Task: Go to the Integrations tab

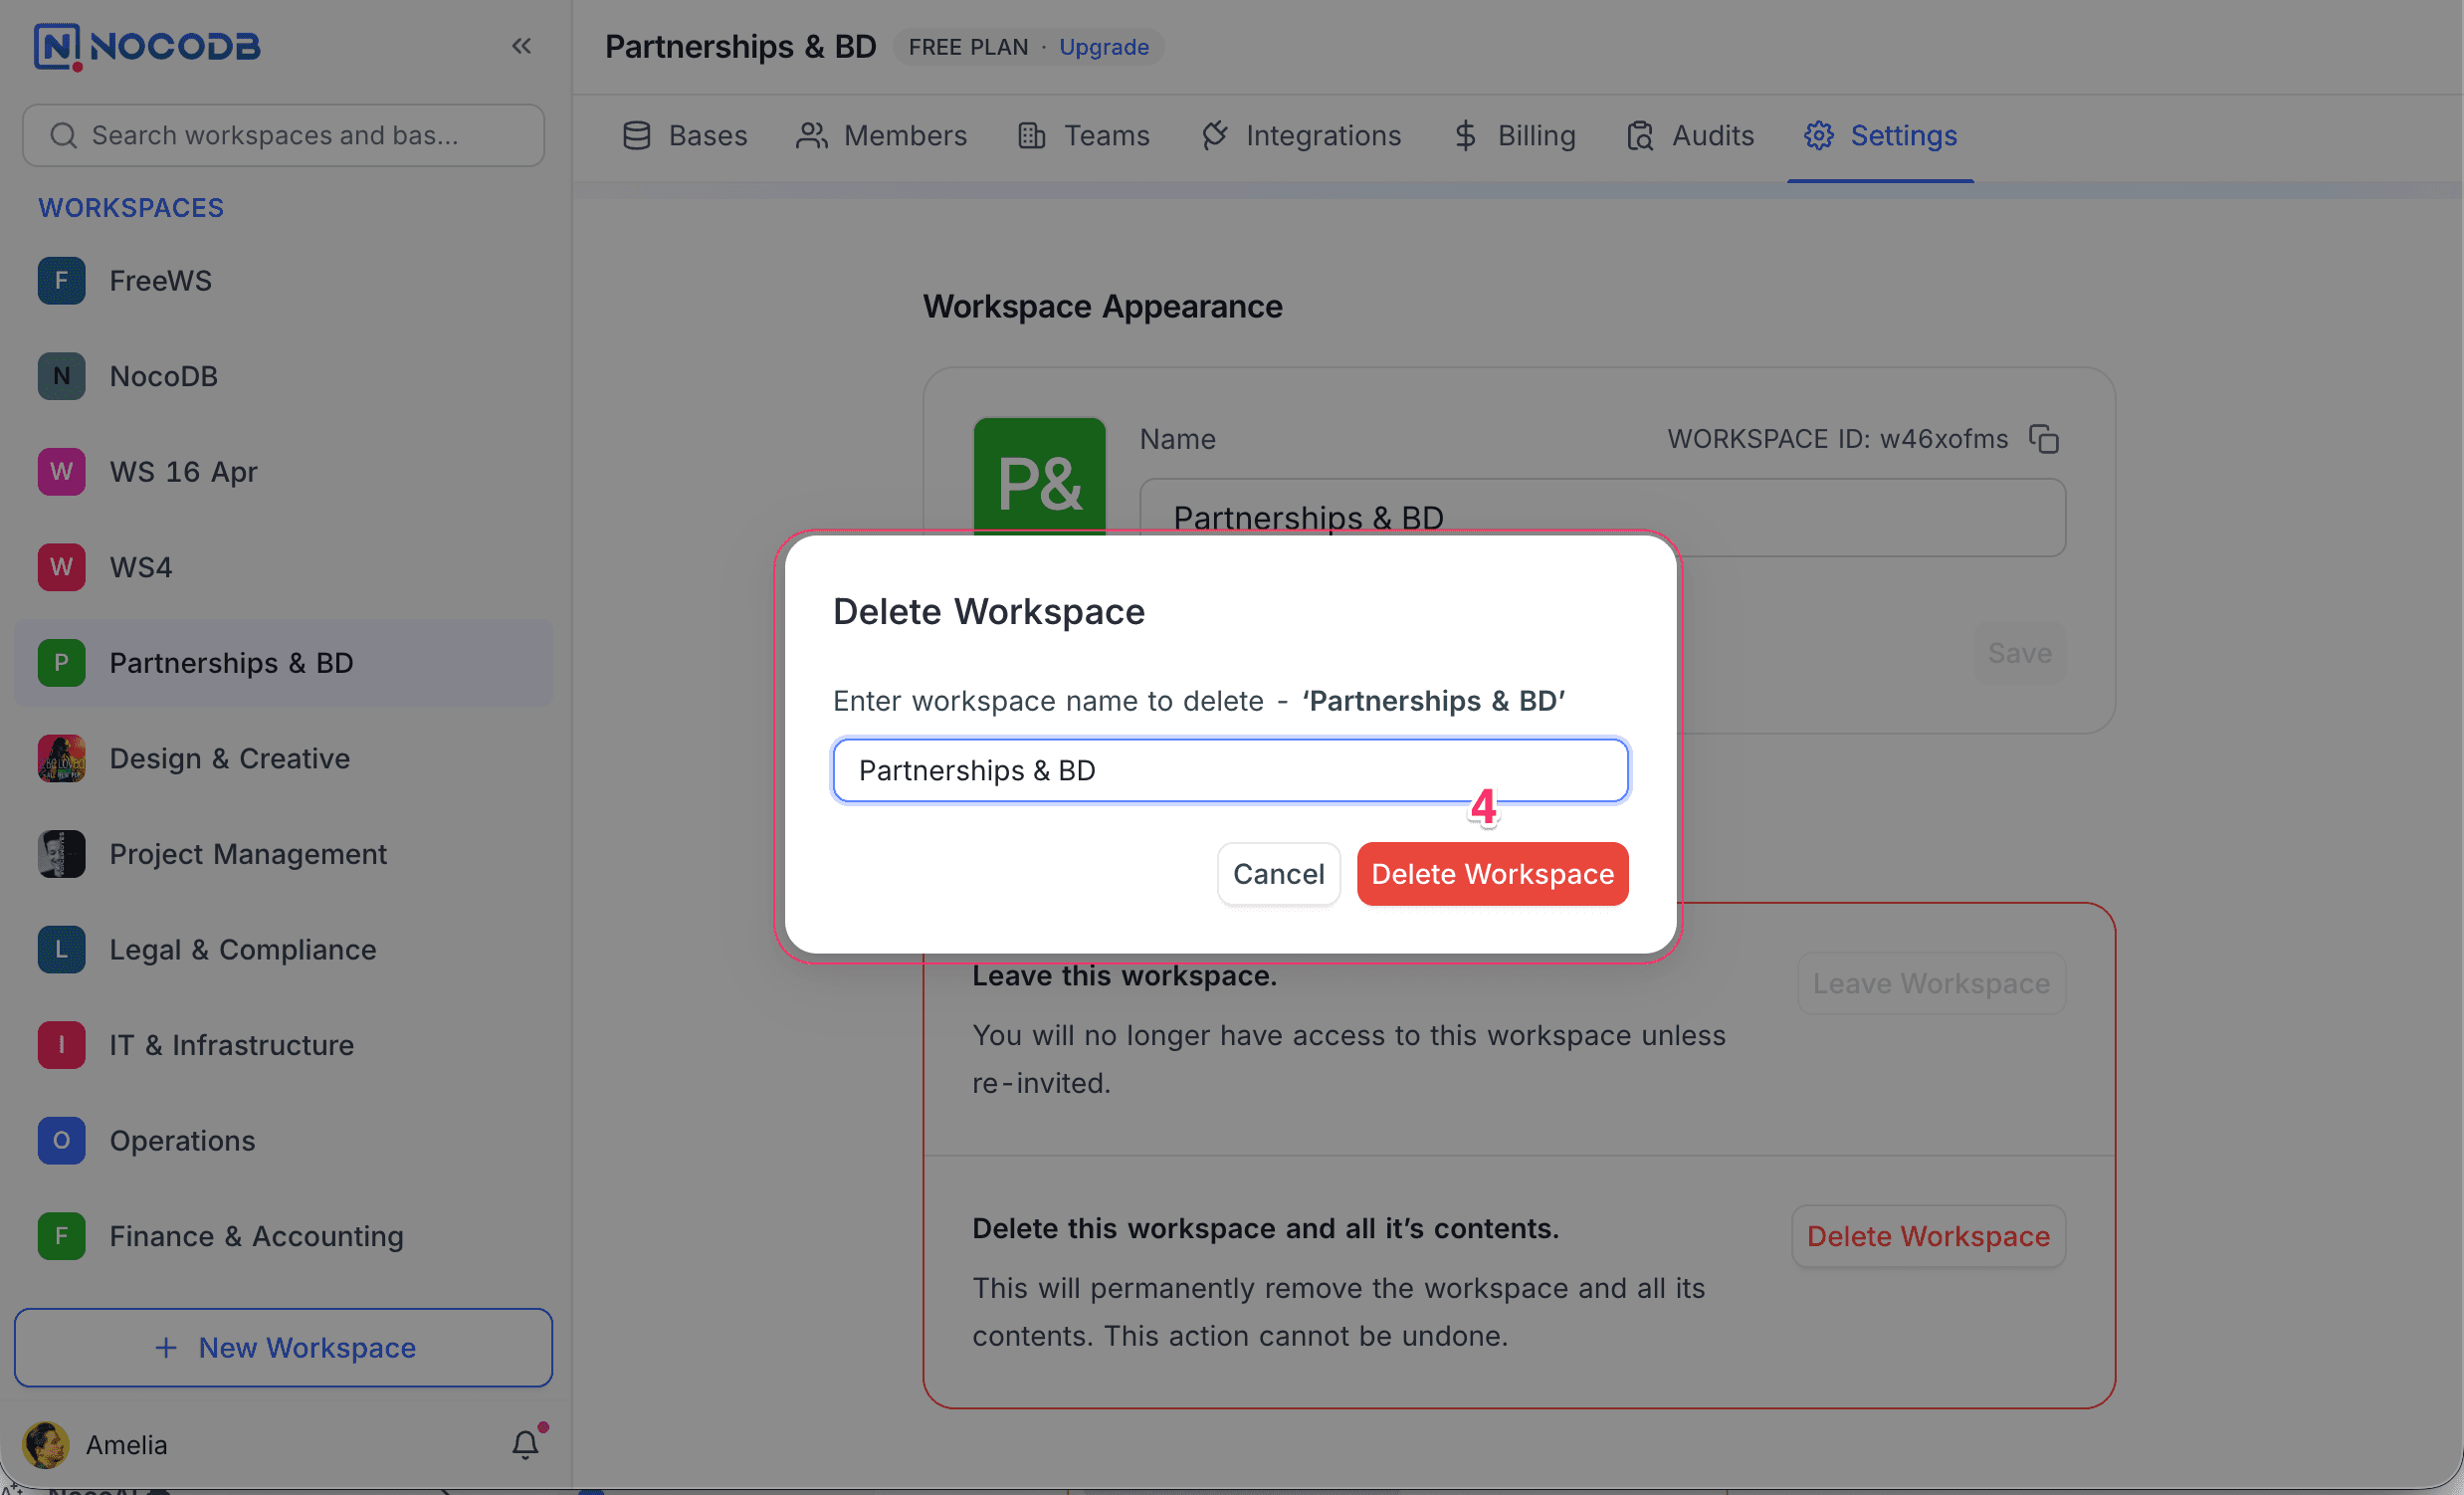Action: pos(1301,136)
